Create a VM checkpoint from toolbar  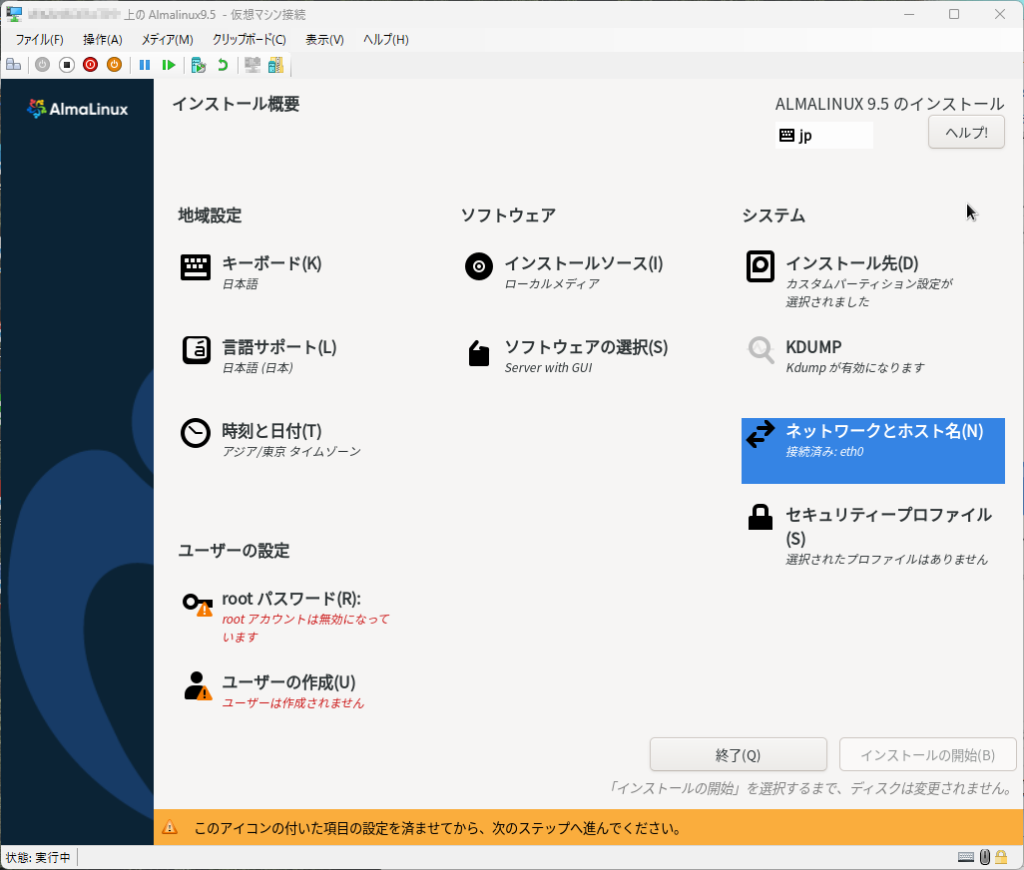pos(199,65)
